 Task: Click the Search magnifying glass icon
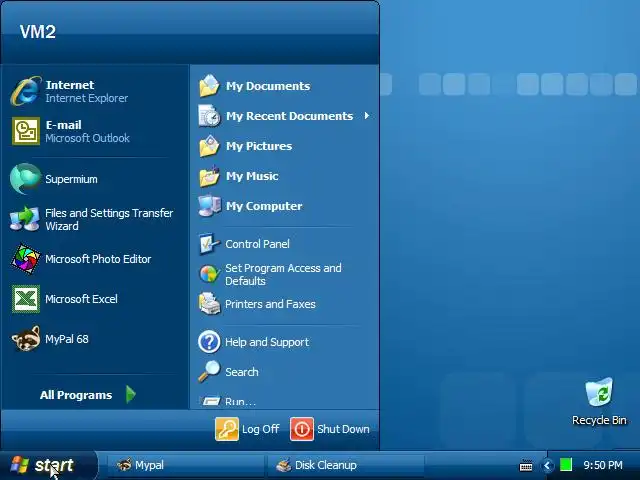point(209,371)
